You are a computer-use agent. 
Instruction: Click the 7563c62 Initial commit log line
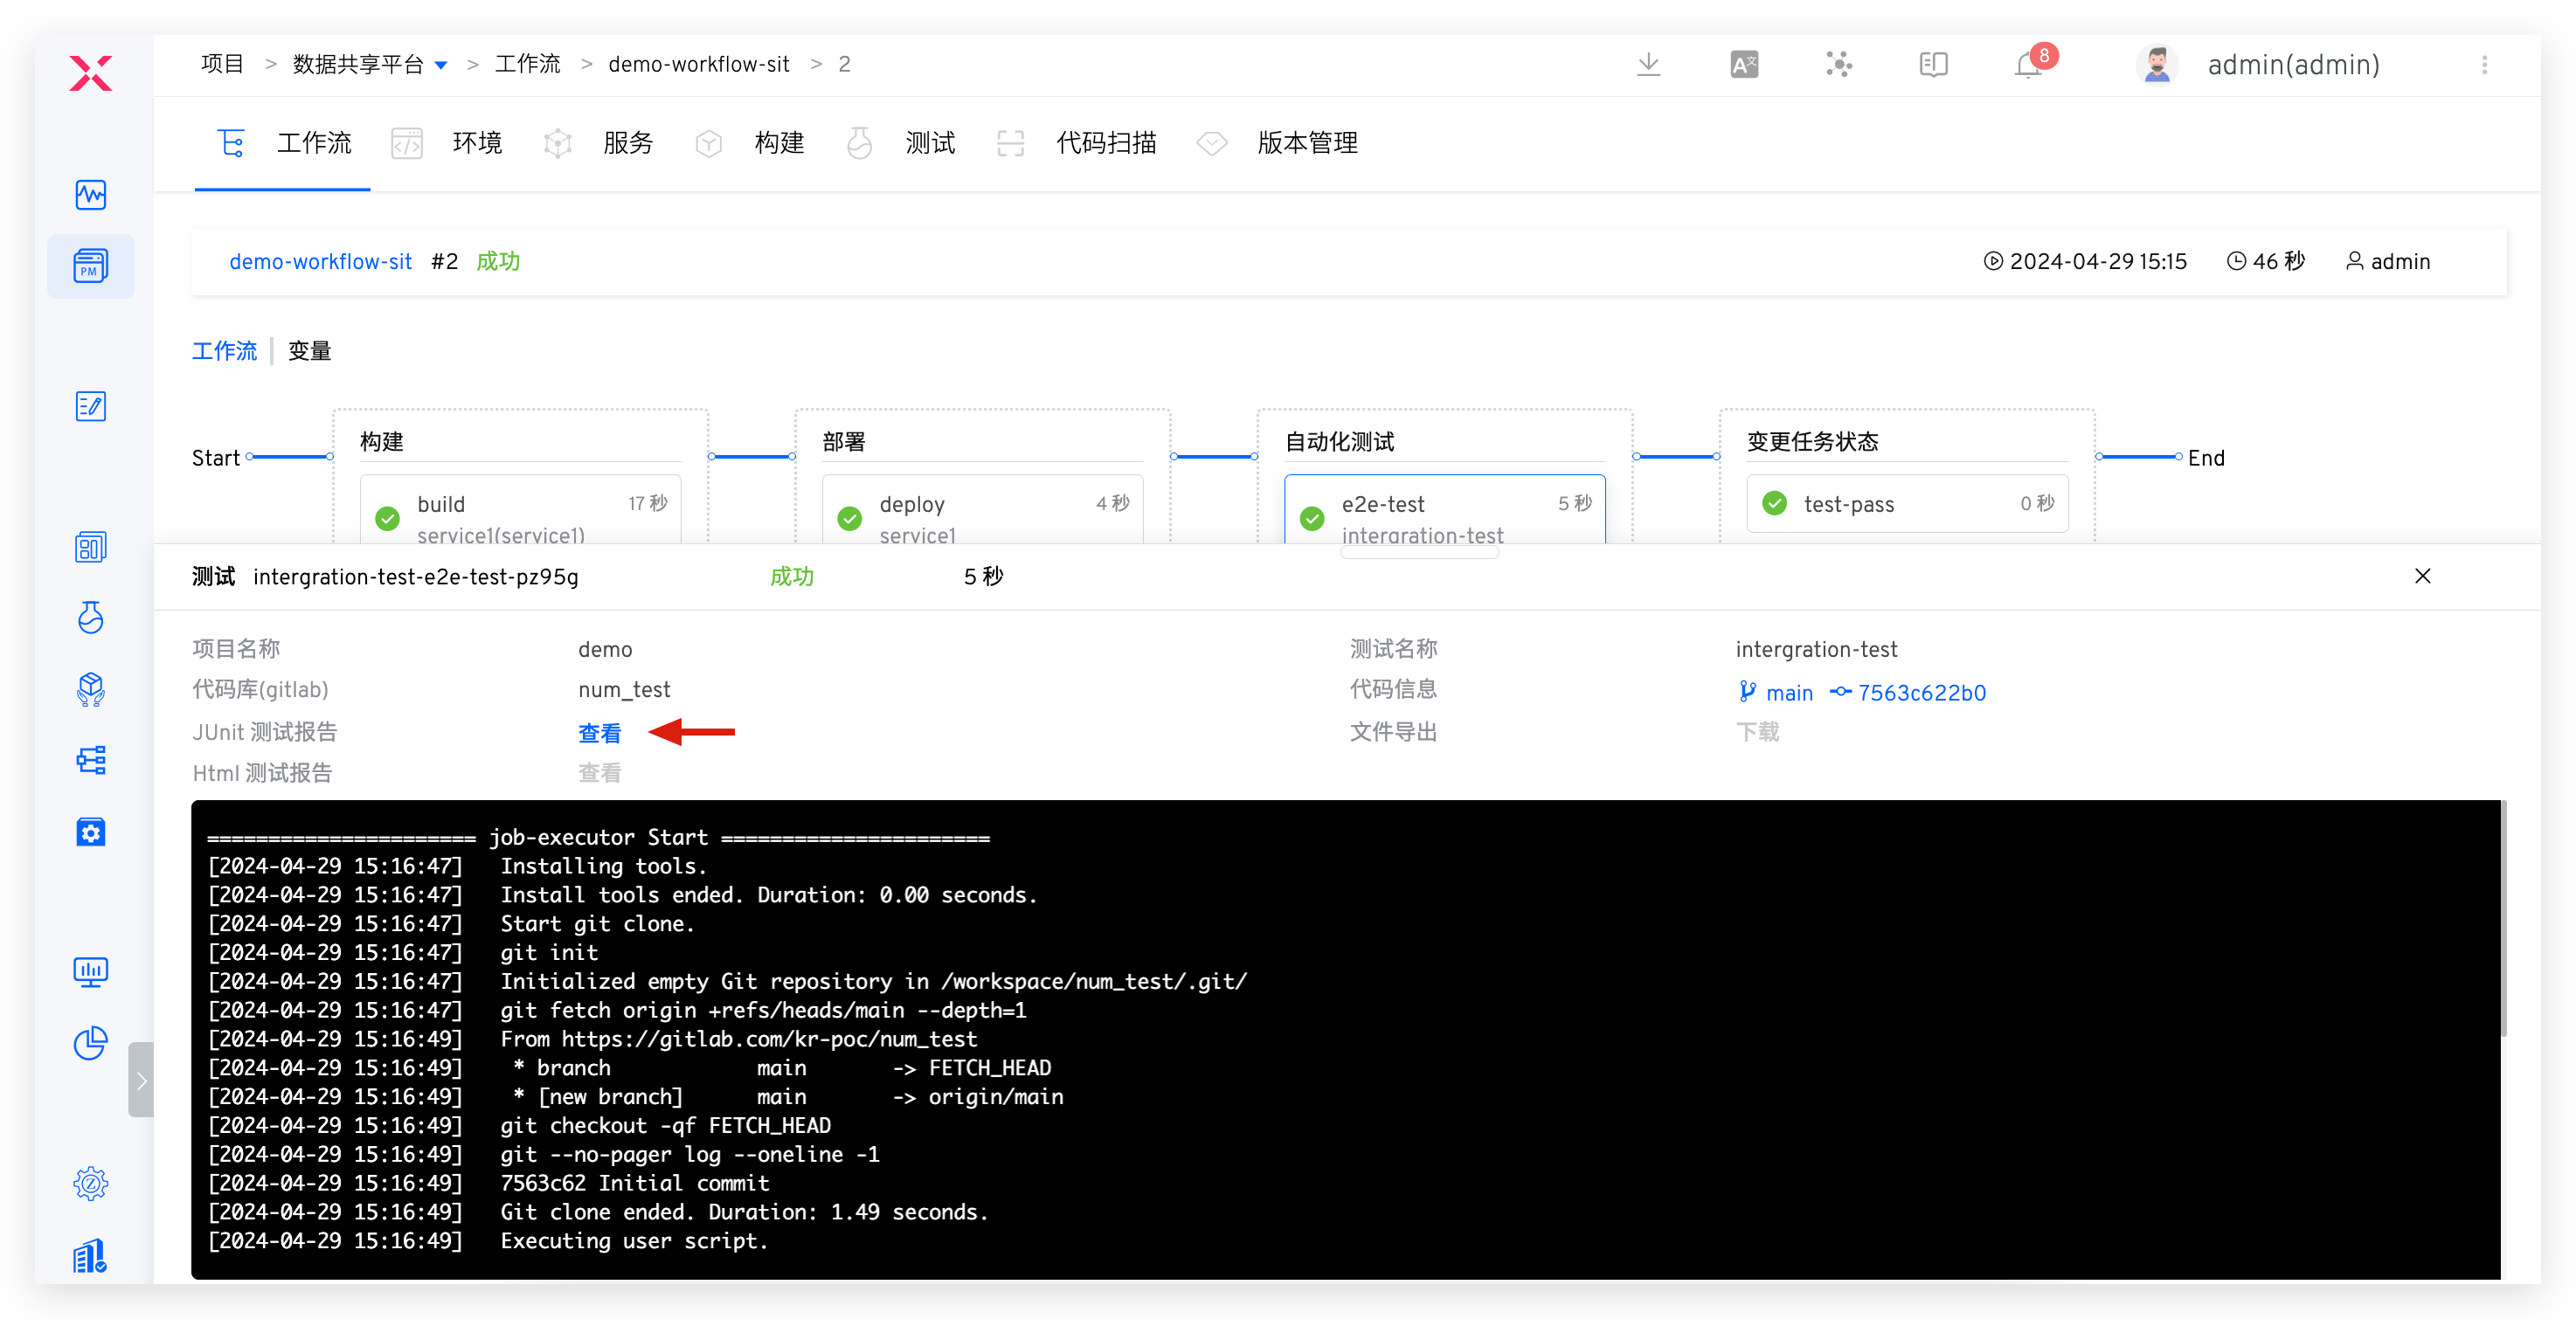[634, 1183]
